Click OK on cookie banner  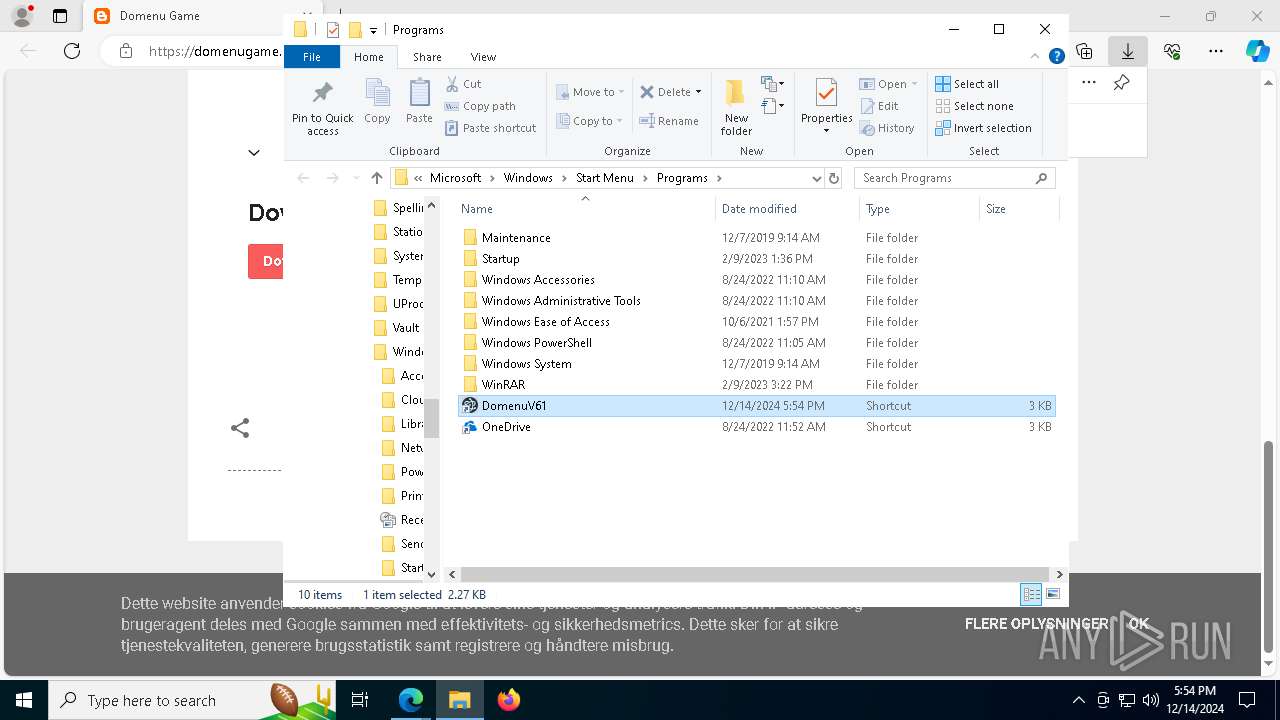[x=1139, y=624]
